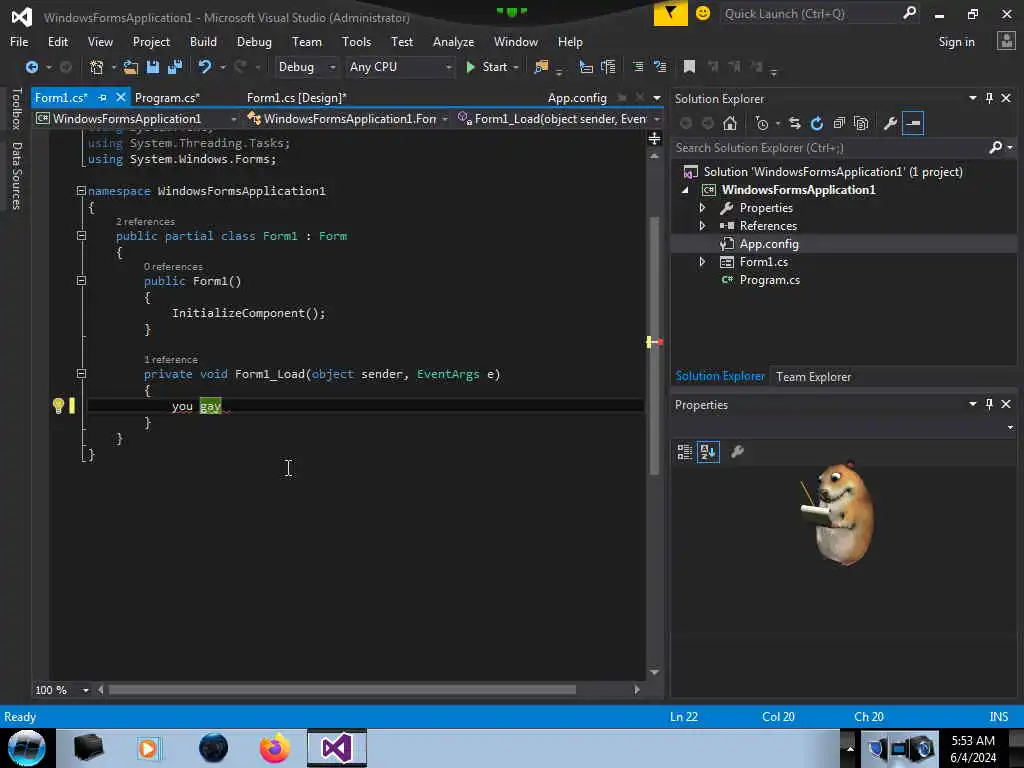Toggle Preview Selected Items in Solution Explorer
The height and width of the screenshot is (768, 1024).
913,123
